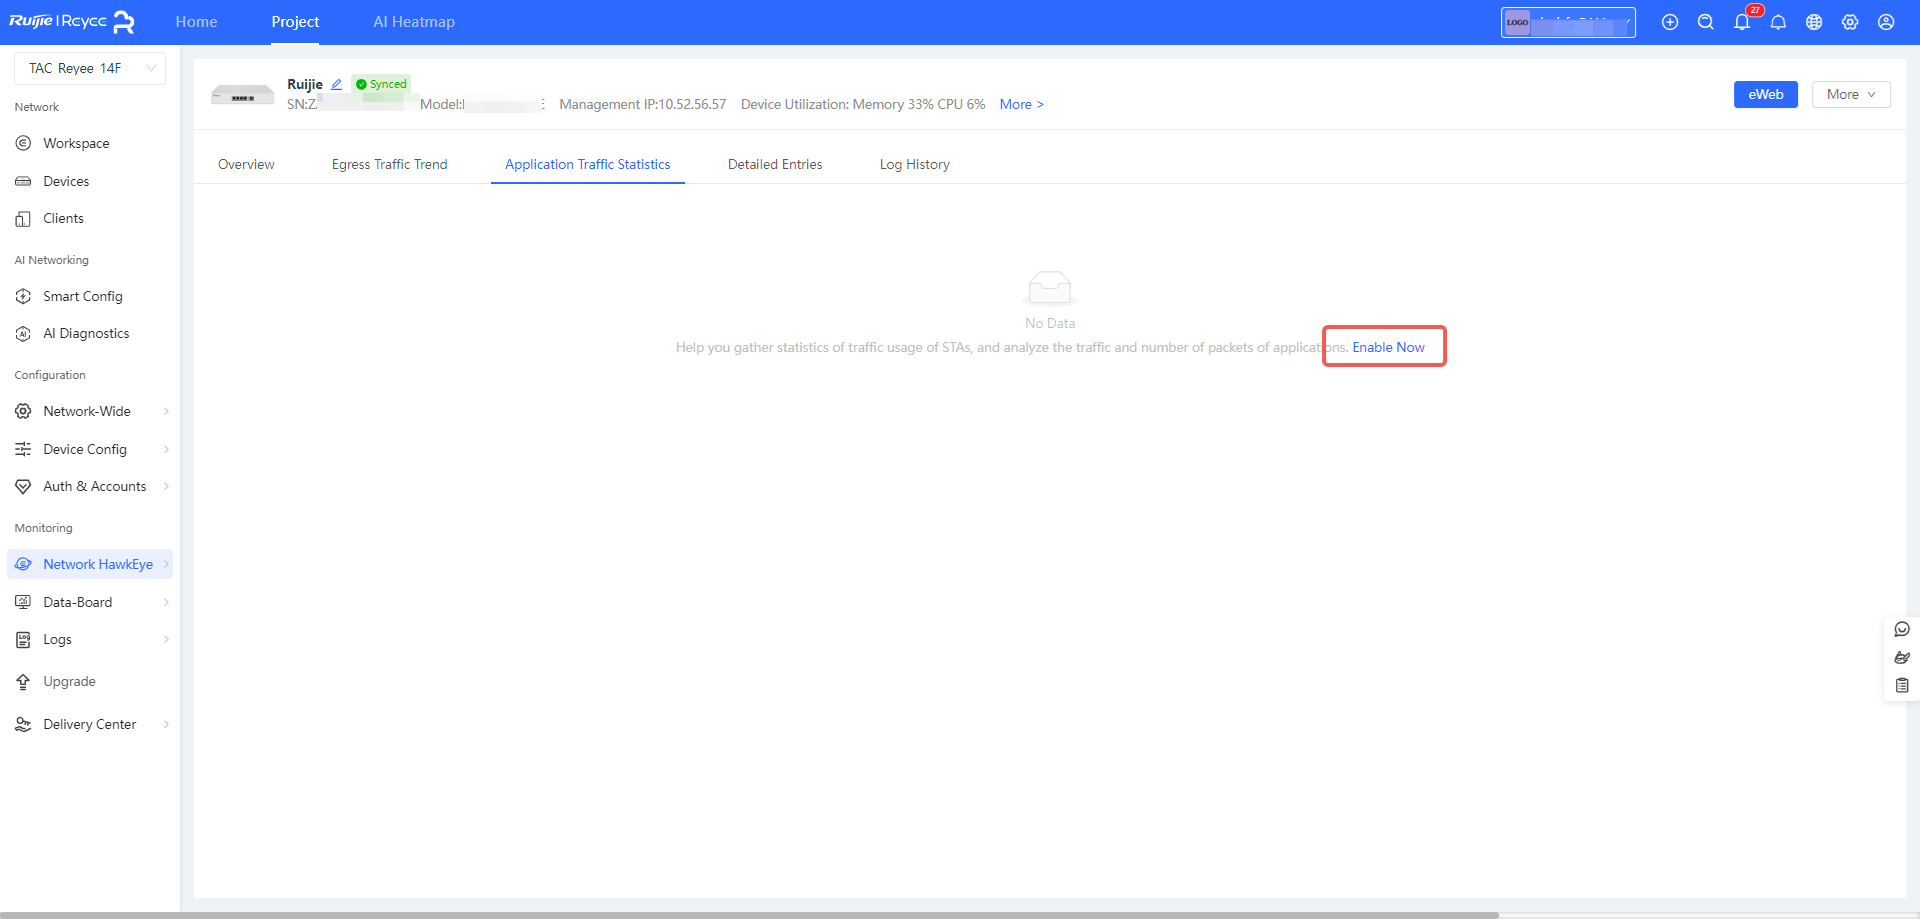Open the TAC Reyee 14F project dropdown
The width and height of the screenshot is (1920, 919).
click(x=90, y=68)
